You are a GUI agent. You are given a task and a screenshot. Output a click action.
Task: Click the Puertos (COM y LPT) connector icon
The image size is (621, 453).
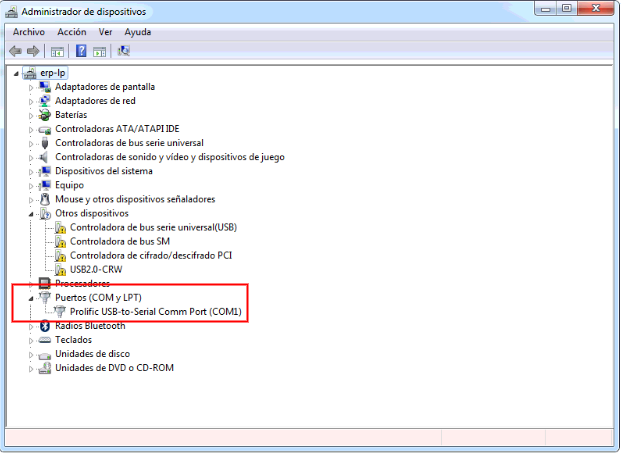pyautogui.click(x=45, y=297)
